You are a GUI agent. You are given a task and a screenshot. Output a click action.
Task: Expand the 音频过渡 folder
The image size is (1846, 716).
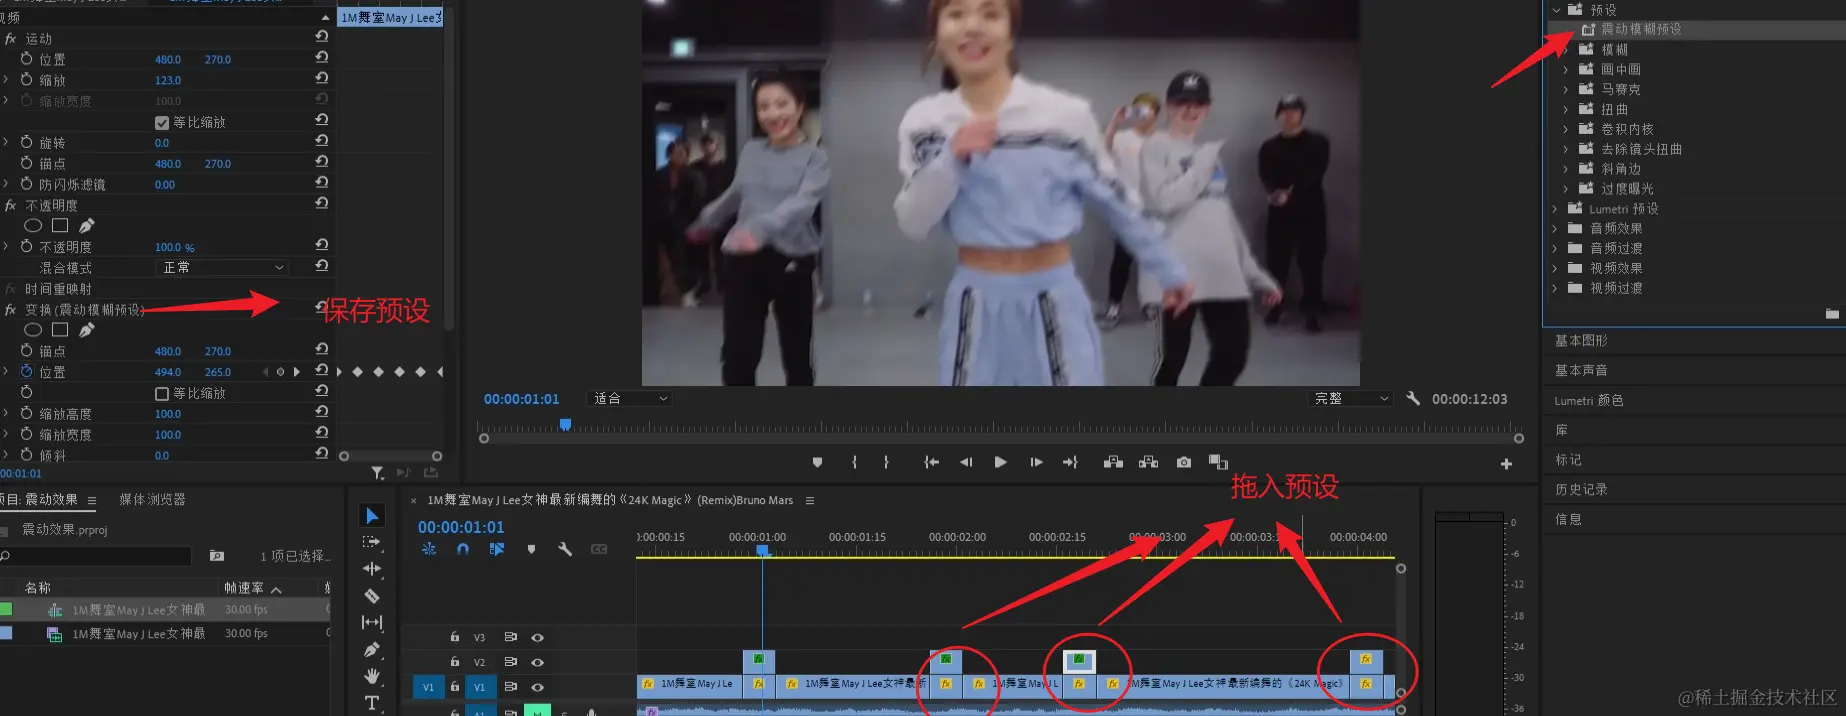[1555, 248]
